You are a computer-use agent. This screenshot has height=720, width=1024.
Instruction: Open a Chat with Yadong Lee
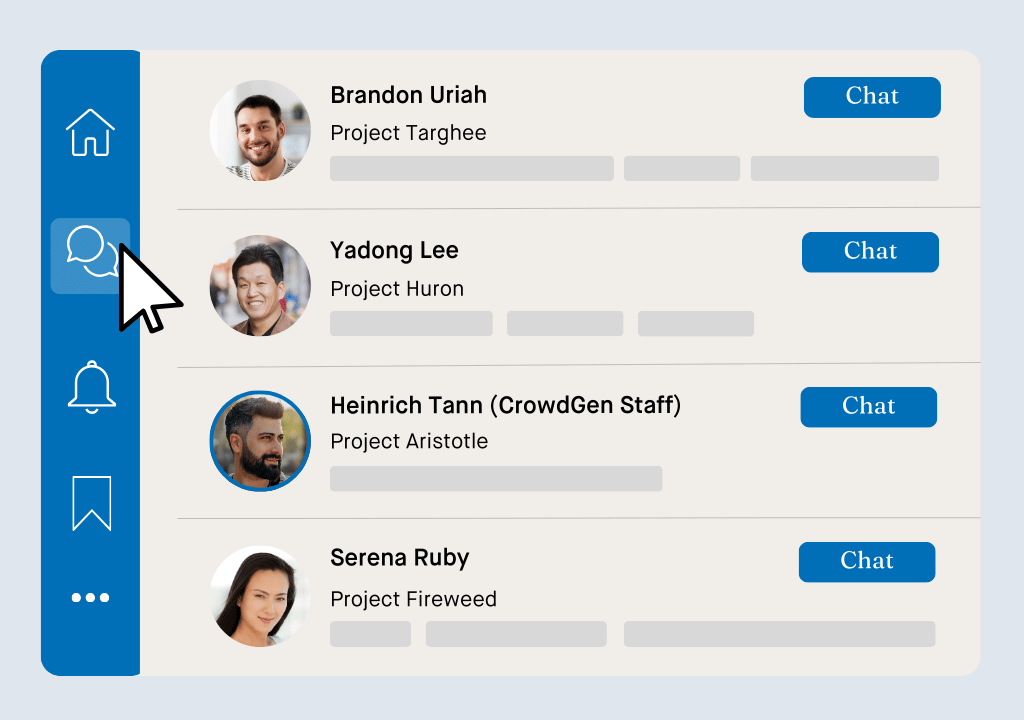869,252
